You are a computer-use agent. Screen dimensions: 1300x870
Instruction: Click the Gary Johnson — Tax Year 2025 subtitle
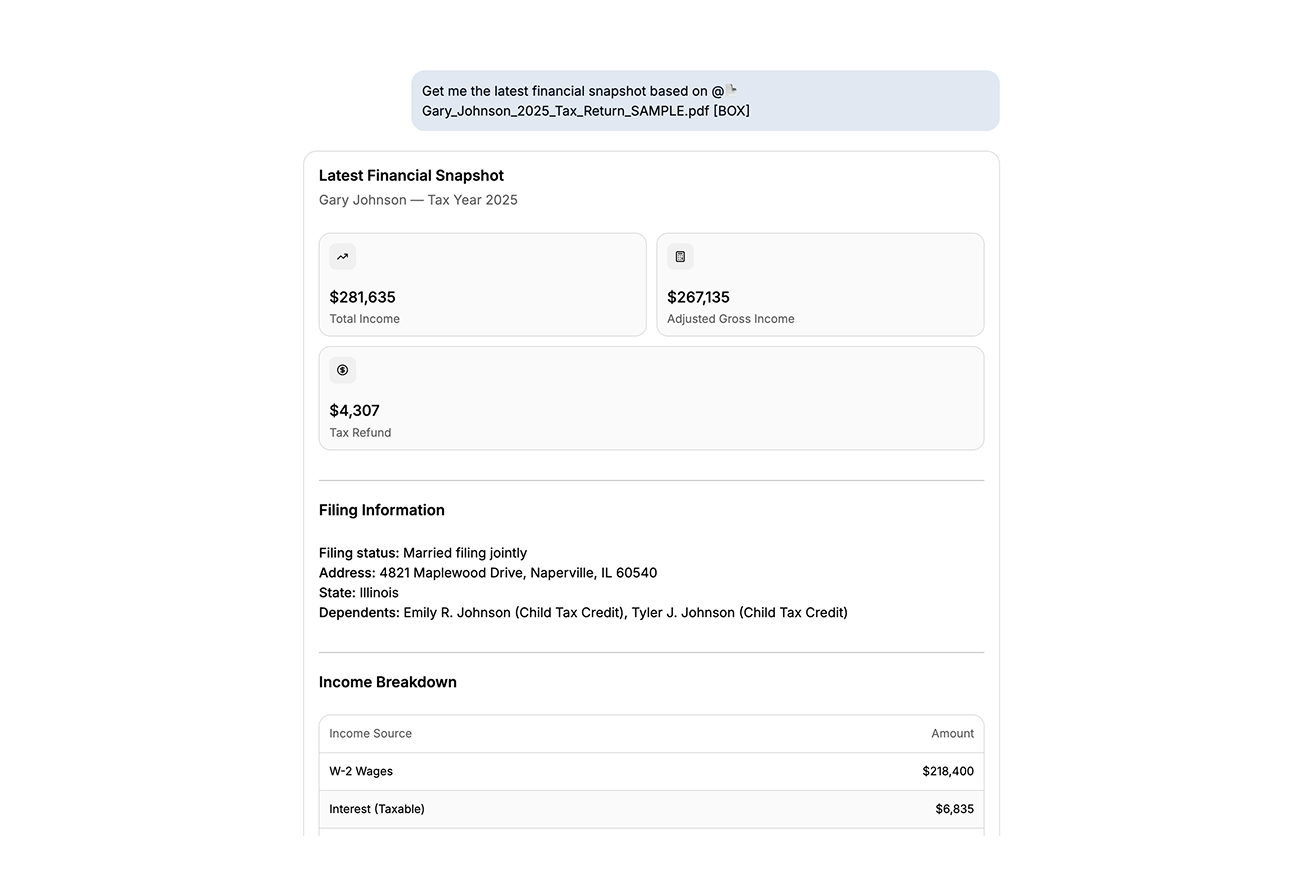click(418, 200)
